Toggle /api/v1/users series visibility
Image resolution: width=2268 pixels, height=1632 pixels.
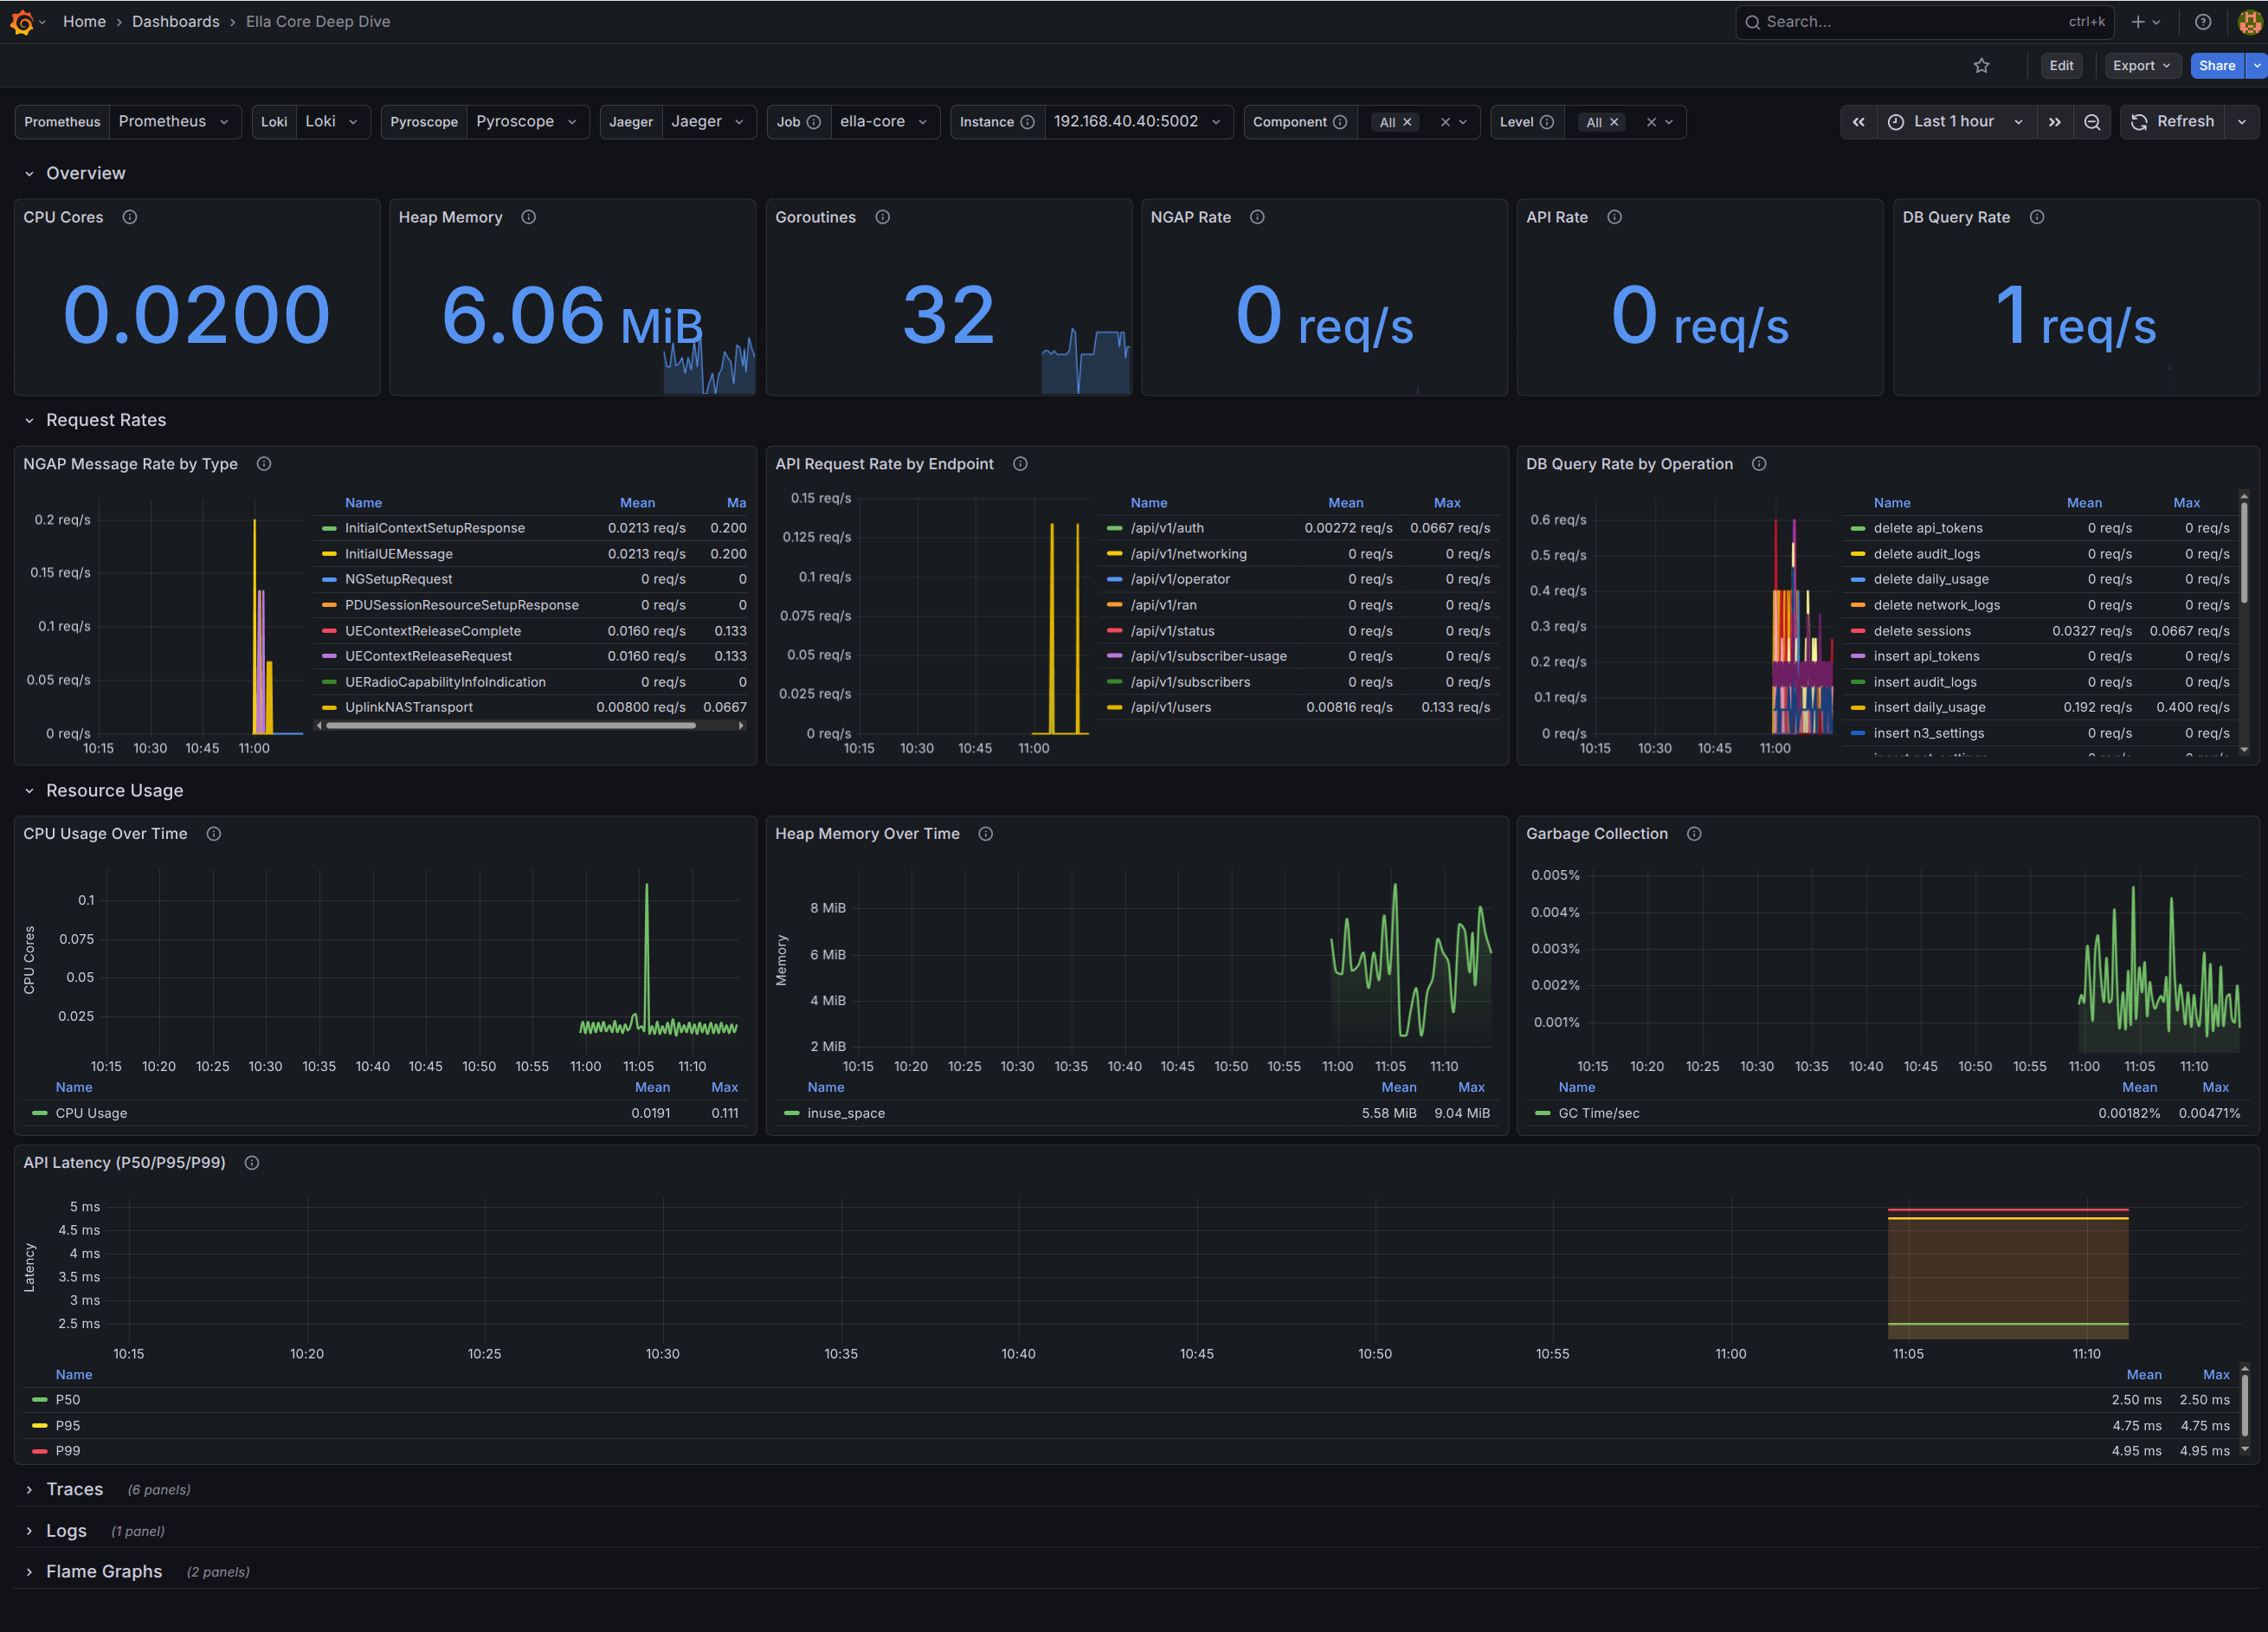tap(1170, 708)
